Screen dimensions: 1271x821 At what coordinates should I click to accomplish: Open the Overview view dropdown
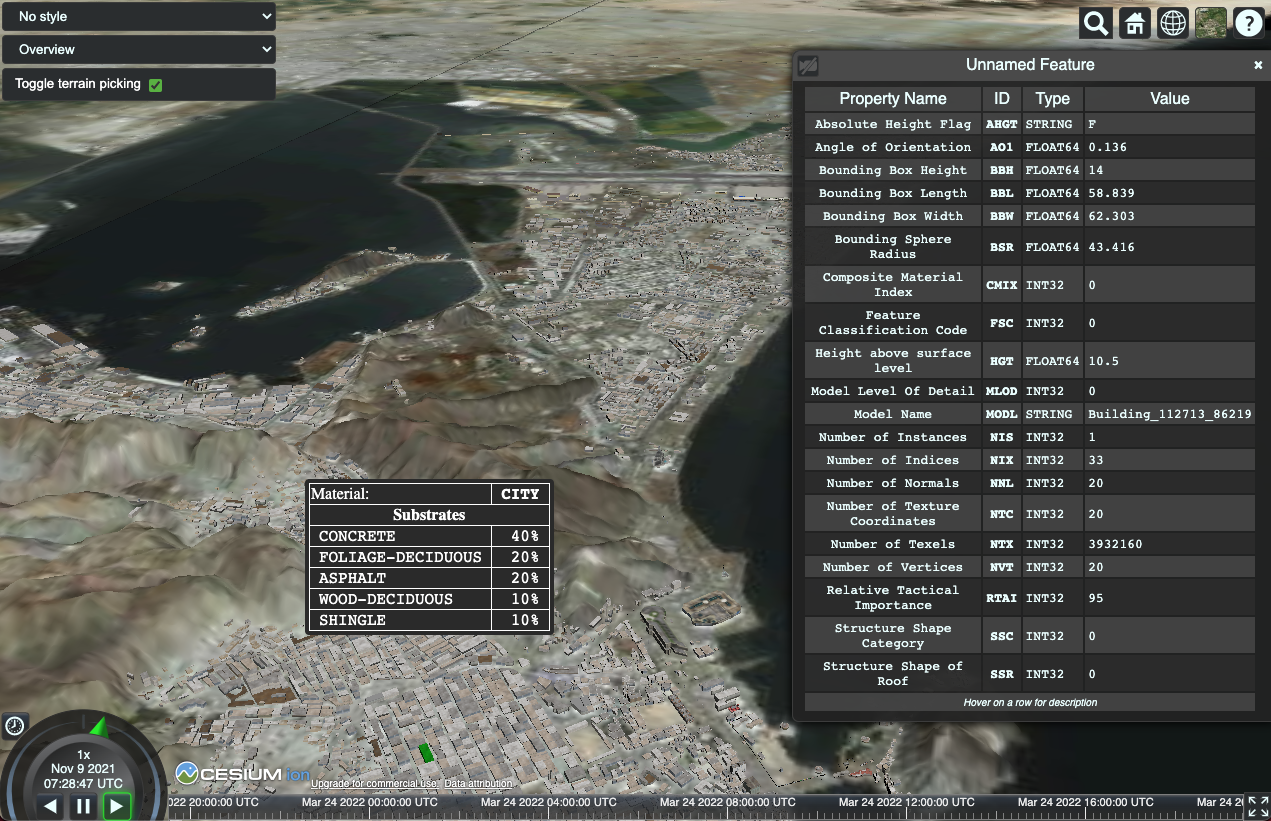click(138, 49)
